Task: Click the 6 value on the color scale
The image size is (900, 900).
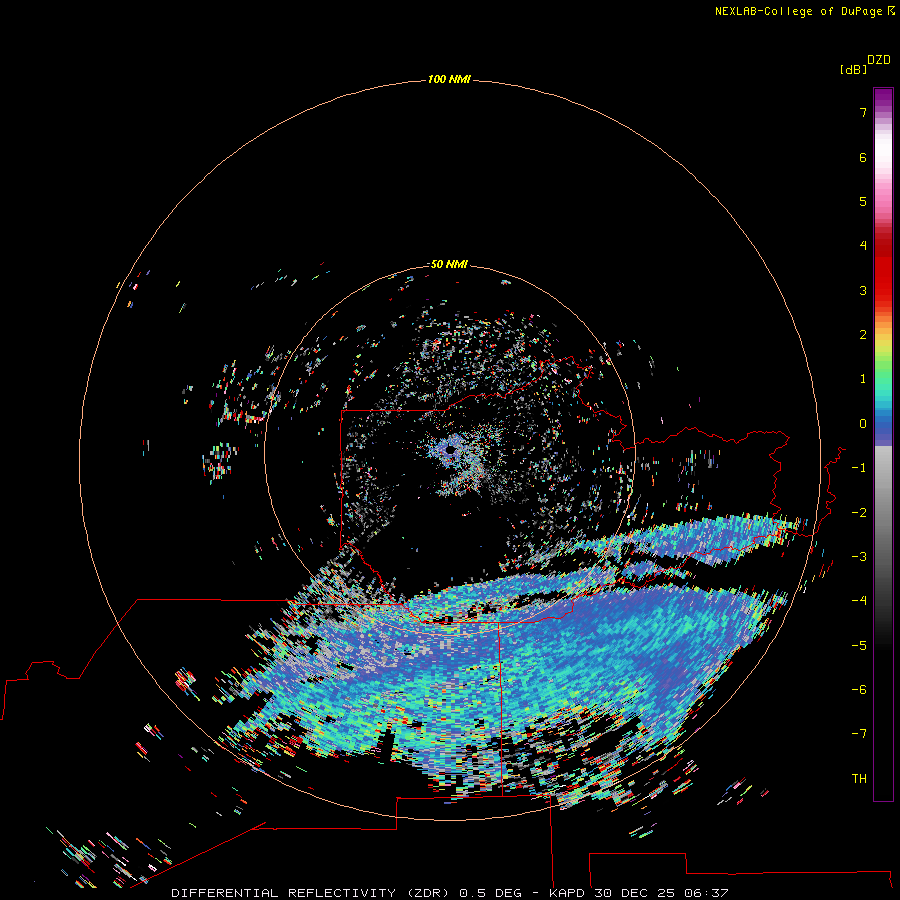Action: coord(863,157)
